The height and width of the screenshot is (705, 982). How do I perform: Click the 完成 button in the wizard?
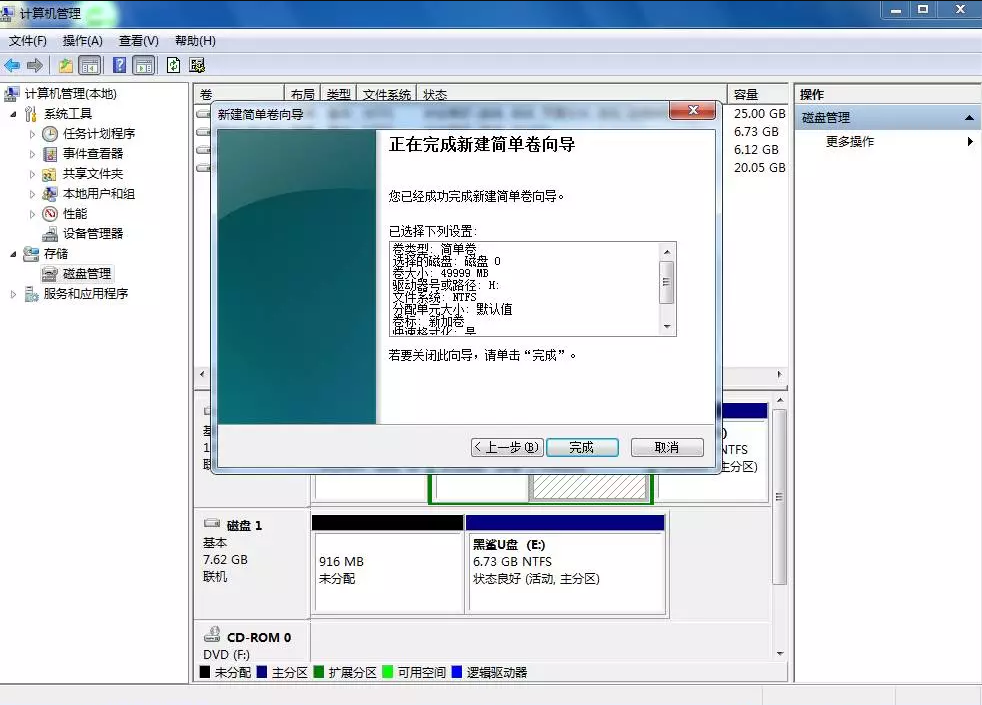pos(582,447)
